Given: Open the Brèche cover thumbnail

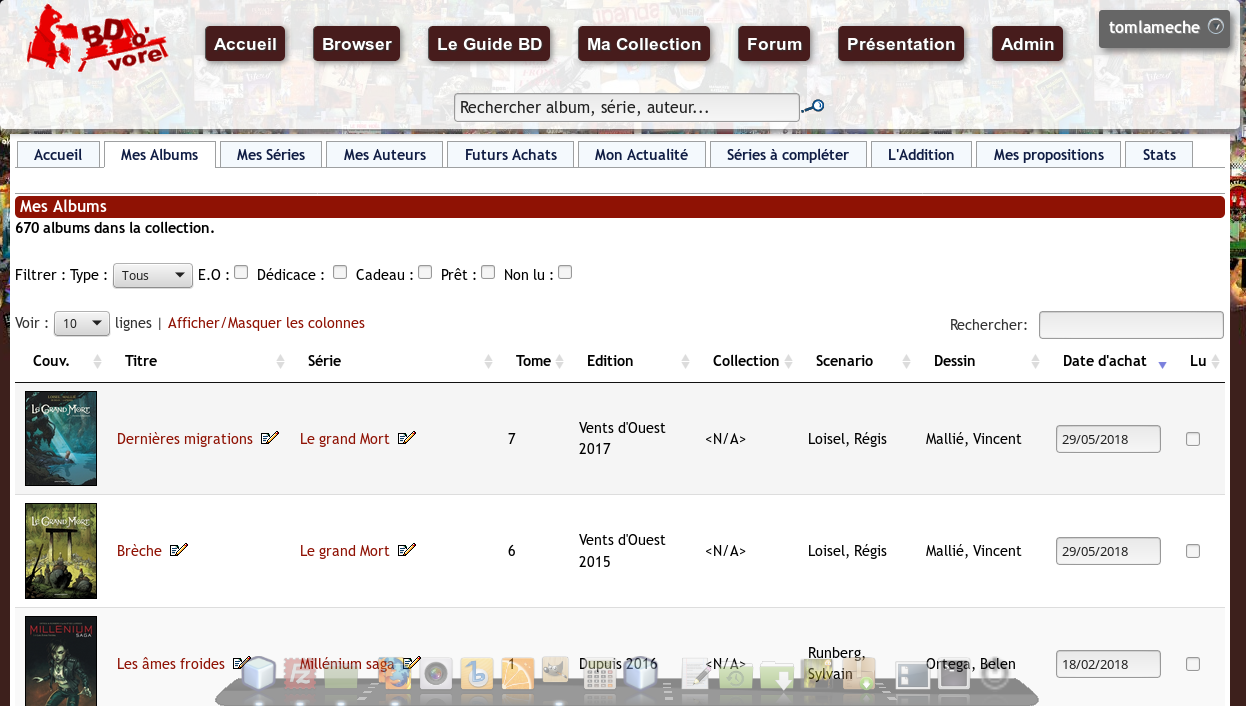Looking at the screenshot, I should 61,551.
